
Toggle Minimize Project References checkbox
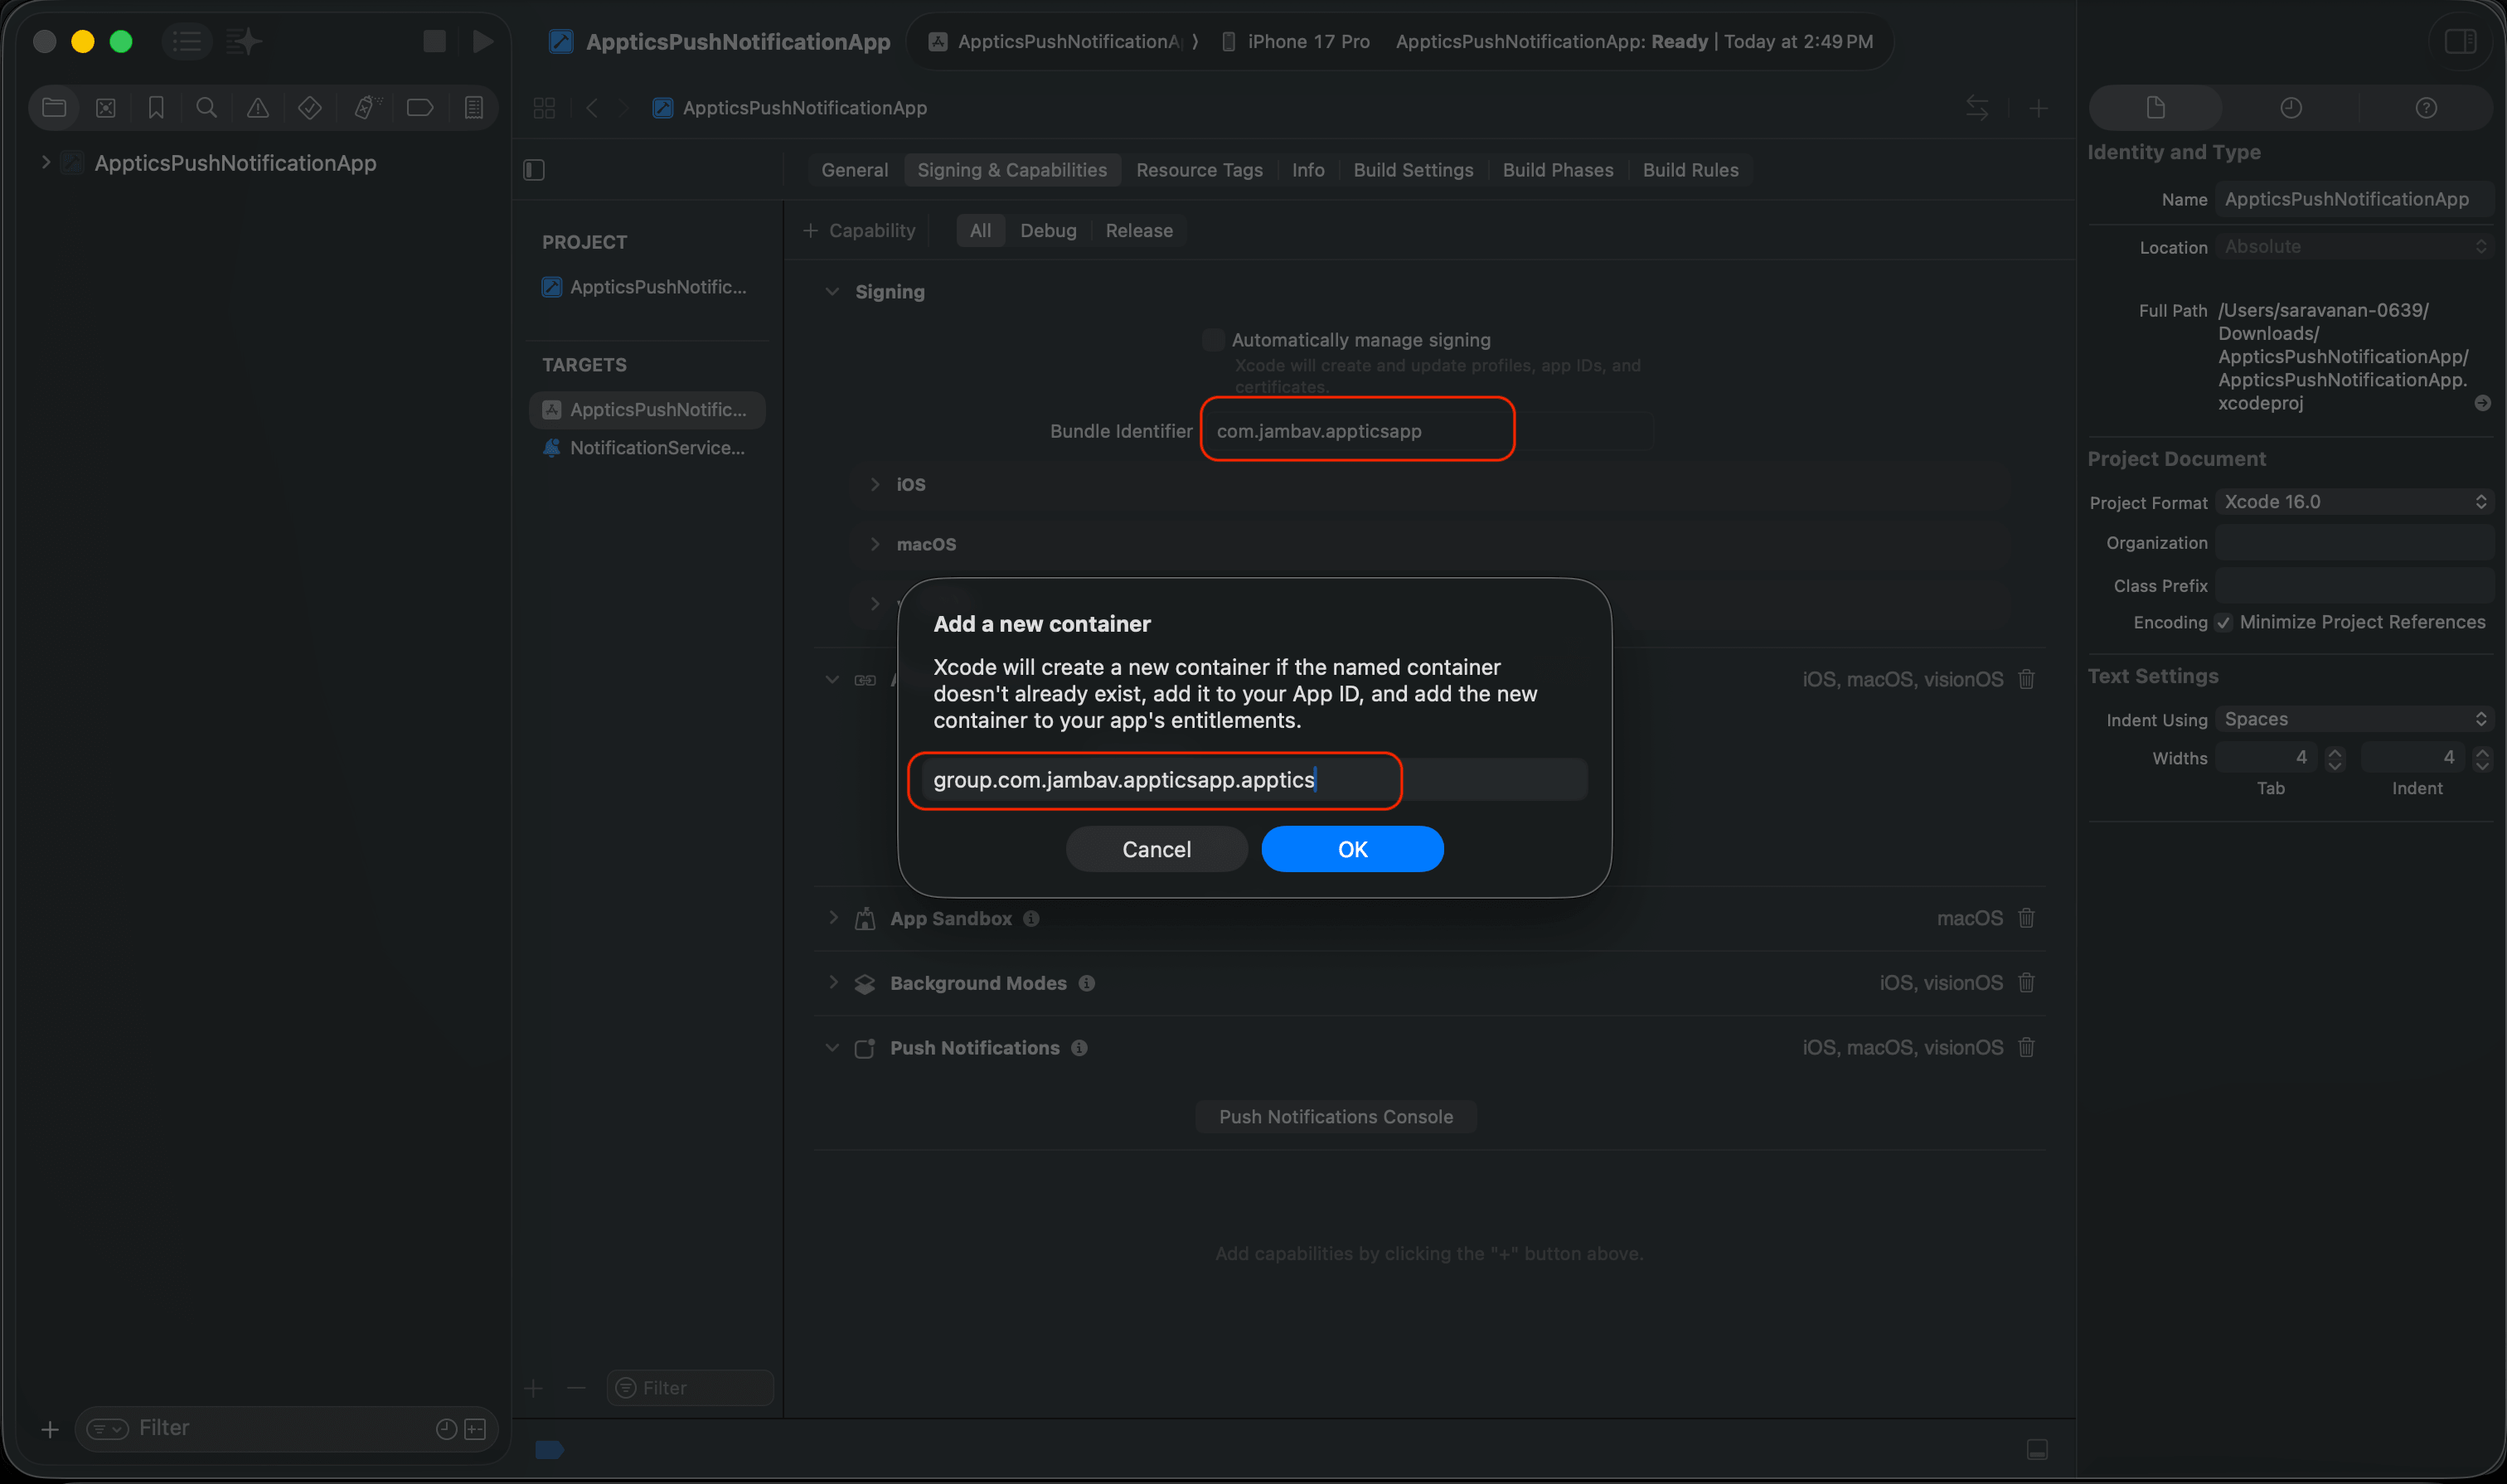coord(2223,622)
